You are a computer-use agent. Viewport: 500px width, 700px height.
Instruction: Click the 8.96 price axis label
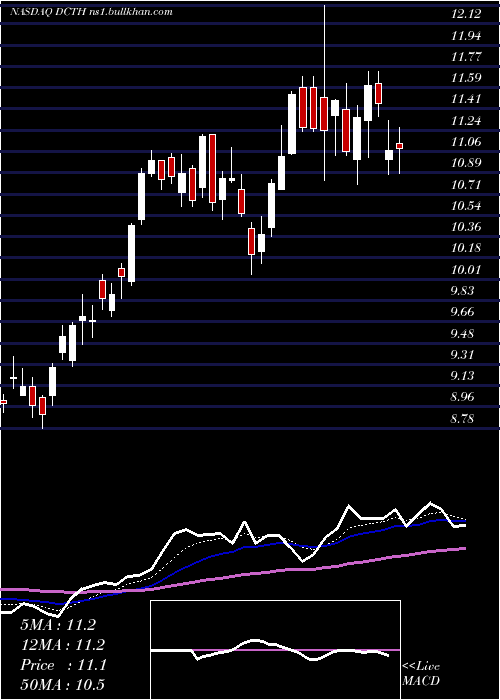click(460, 397)
